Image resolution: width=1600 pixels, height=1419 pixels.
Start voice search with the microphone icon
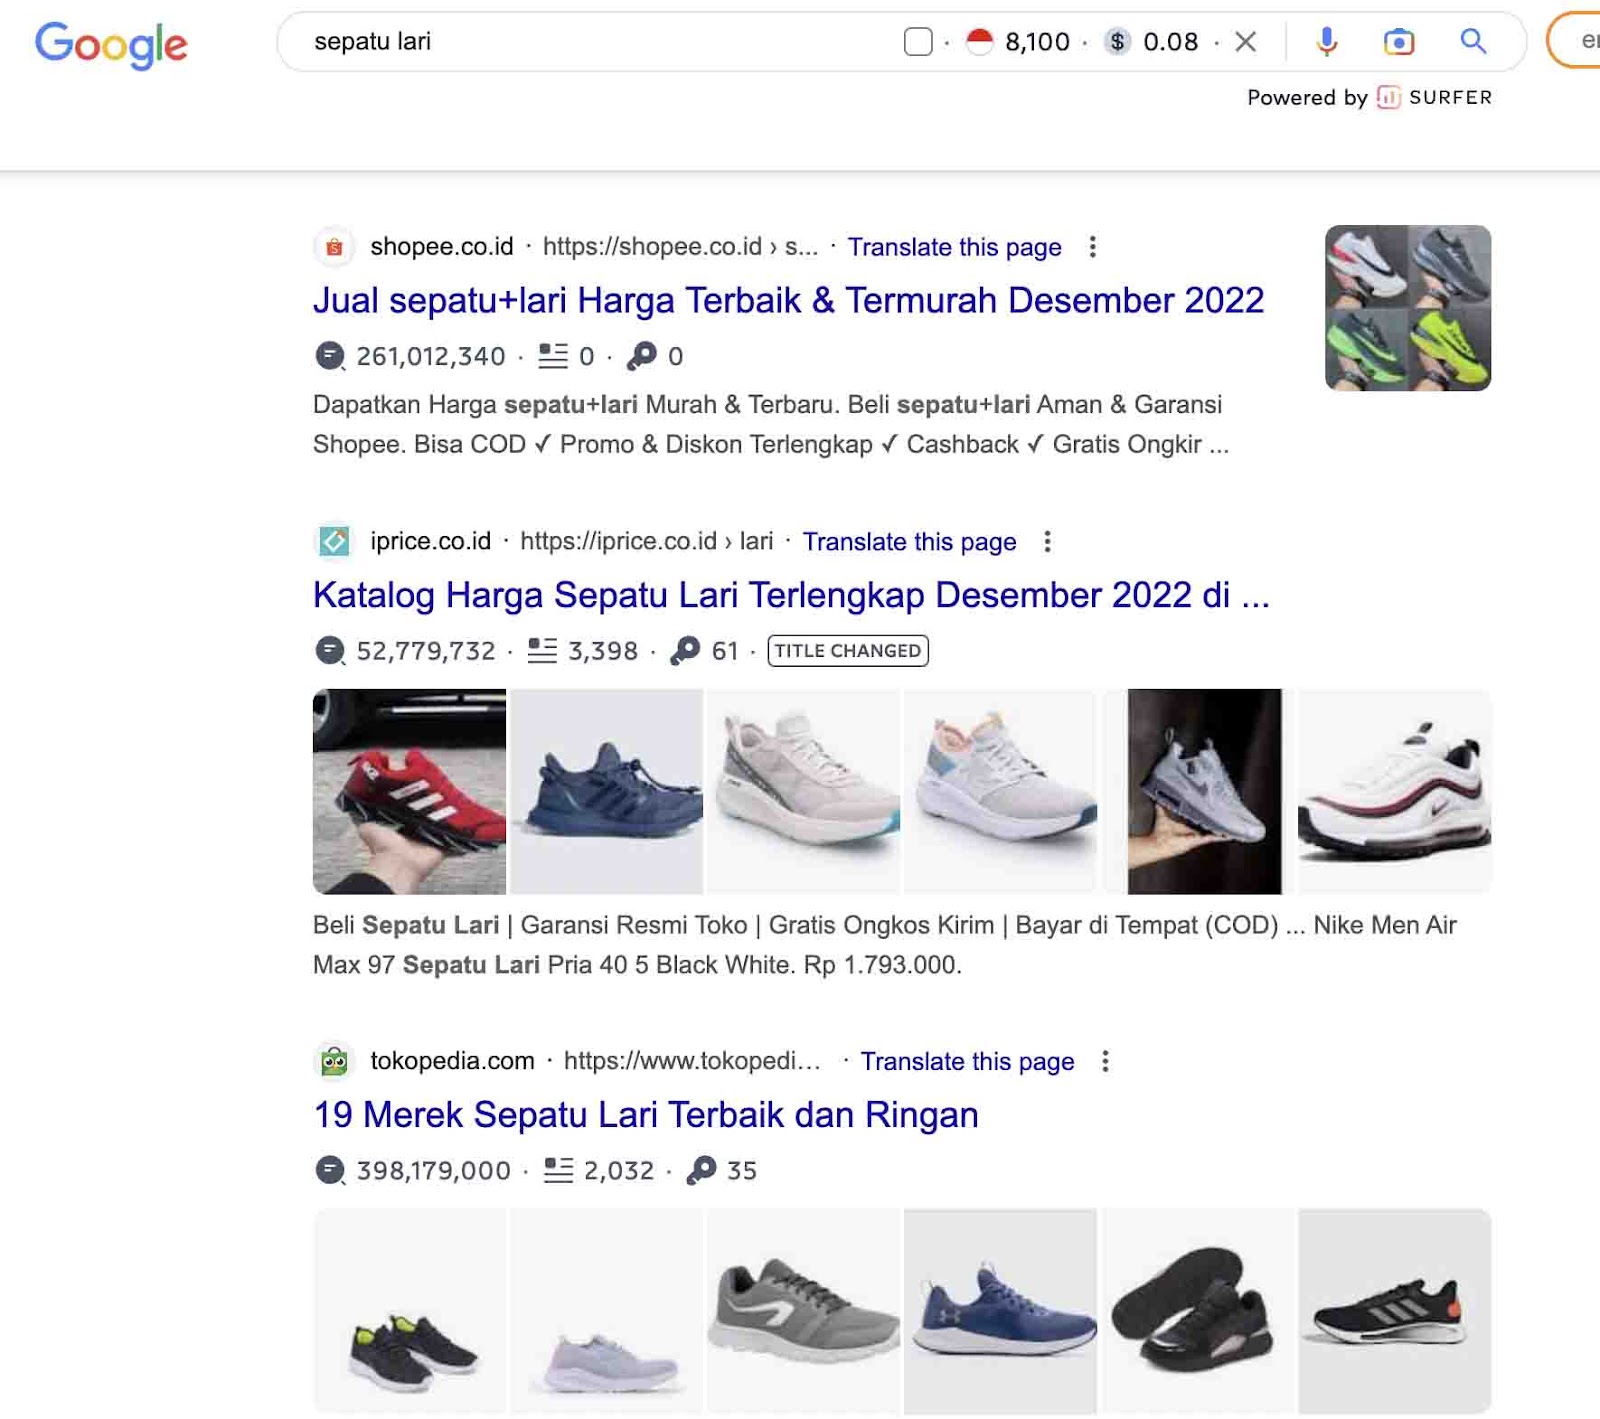pos(1327,41)
